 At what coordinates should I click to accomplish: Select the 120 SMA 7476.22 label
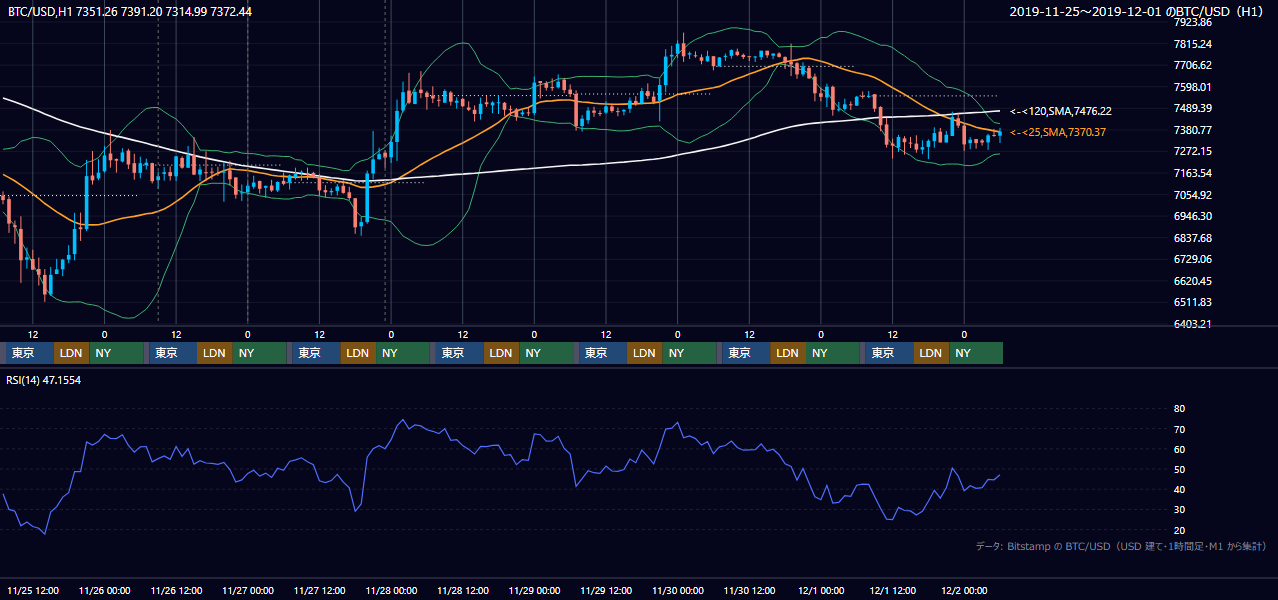[1061, 111]
